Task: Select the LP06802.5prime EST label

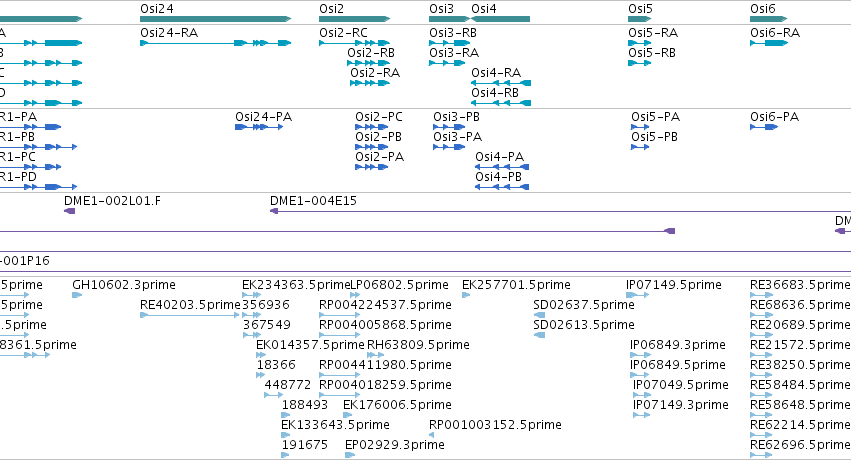Action: point(400,285)
